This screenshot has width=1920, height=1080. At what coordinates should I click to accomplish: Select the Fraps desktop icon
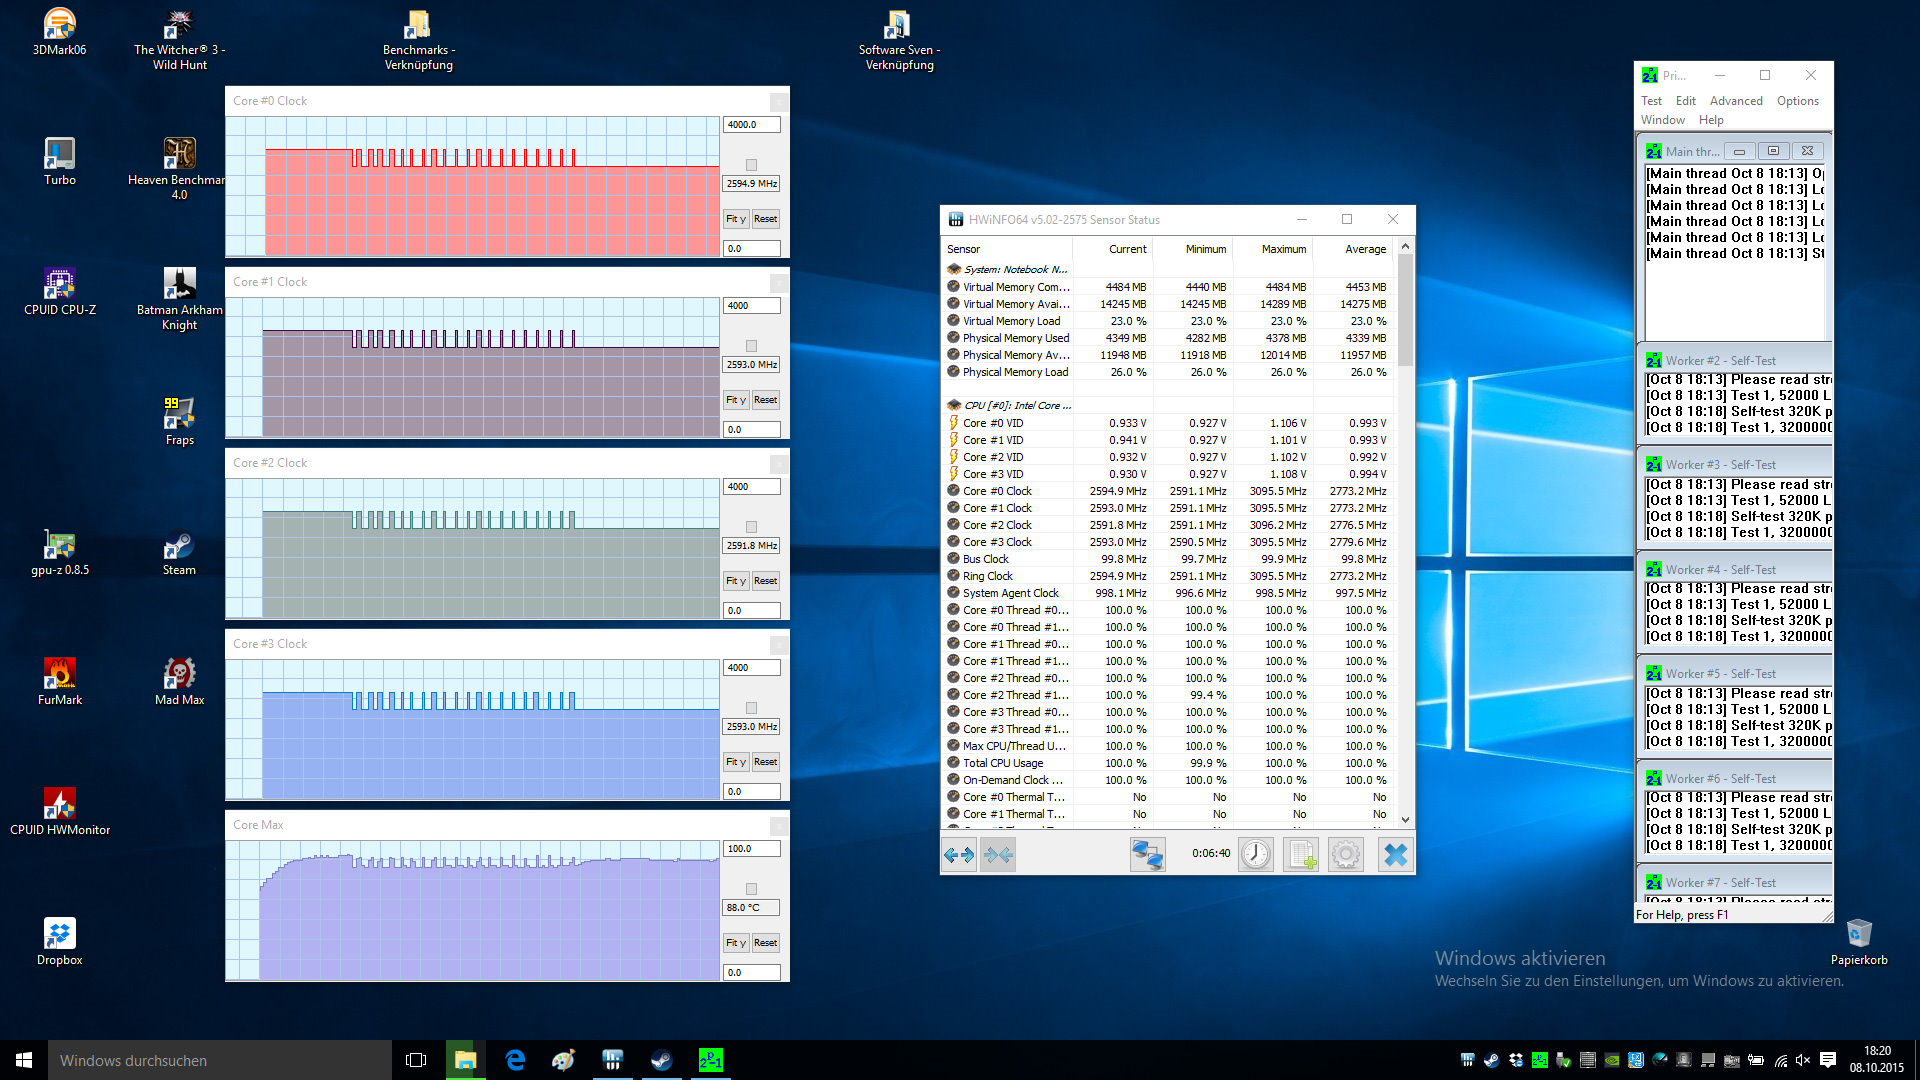(180, 421)
